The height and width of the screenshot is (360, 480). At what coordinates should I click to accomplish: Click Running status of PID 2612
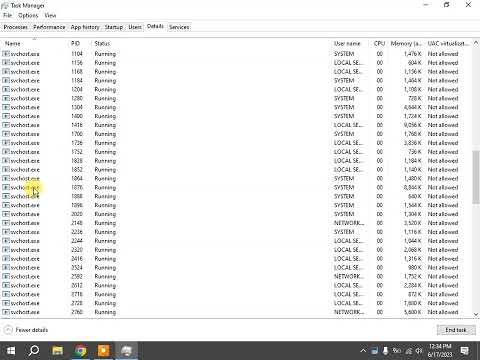pyautogui.click(x=105, y=285)
